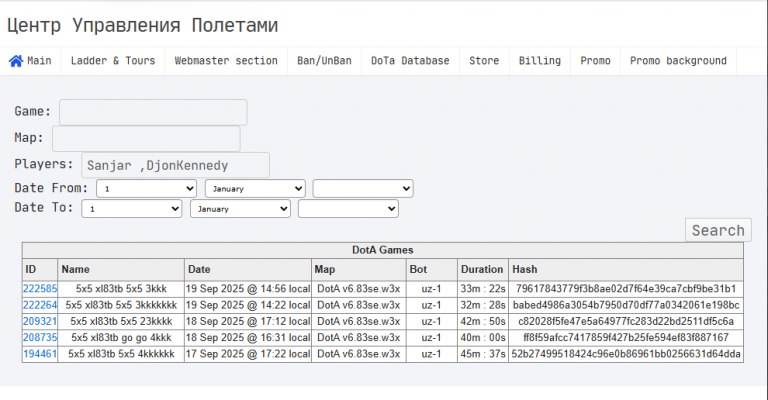Click the Date From: label
The width and height of the screenshot is (768, 400).
click(51, 188)
